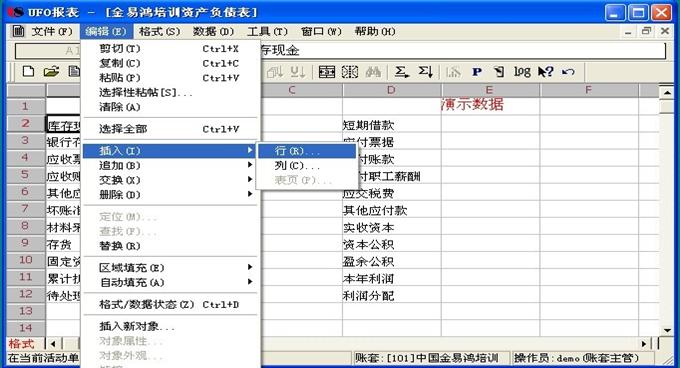Click the cell containing 资本公积
680x368 pixels.
point(392,245)
